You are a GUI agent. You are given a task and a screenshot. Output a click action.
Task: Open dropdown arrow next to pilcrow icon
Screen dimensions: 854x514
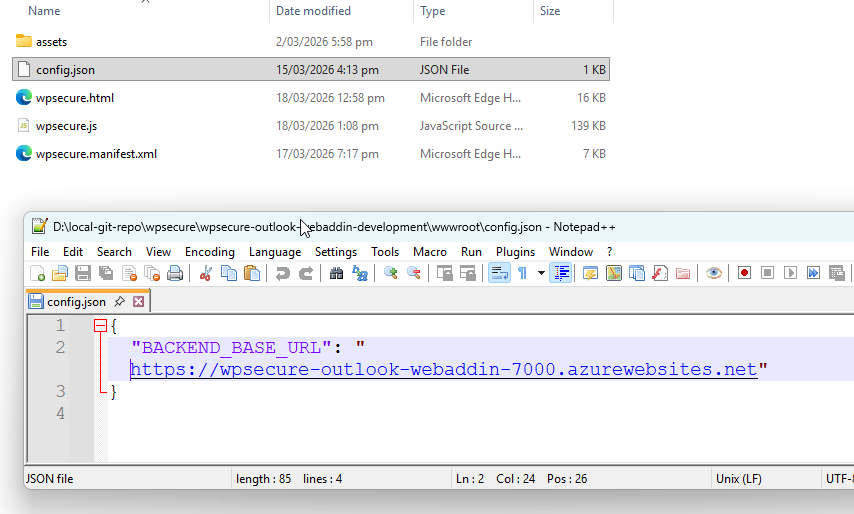(541, 273)
